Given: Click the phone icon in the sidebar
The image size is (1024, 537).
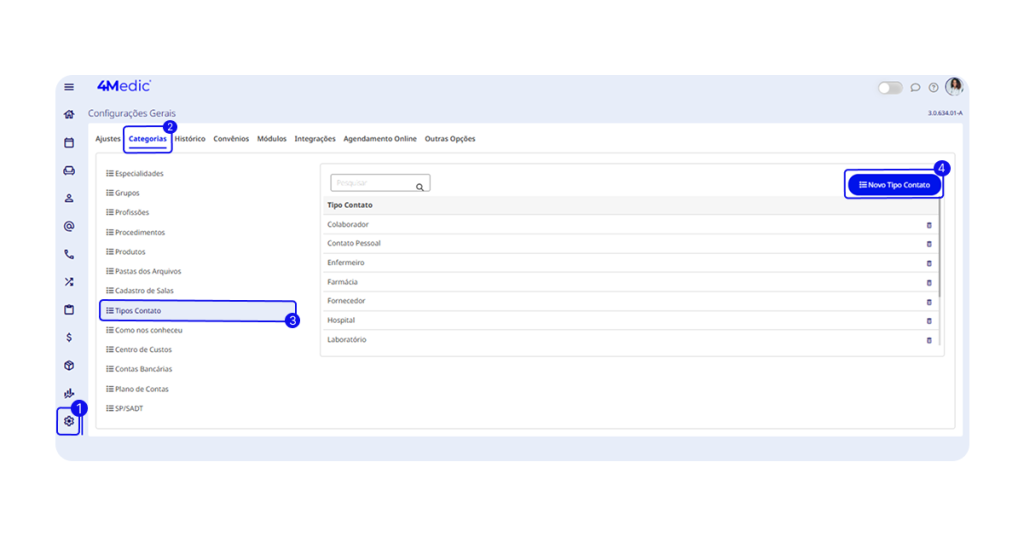Looking at the screenshot, I should [x=69, y=254].
